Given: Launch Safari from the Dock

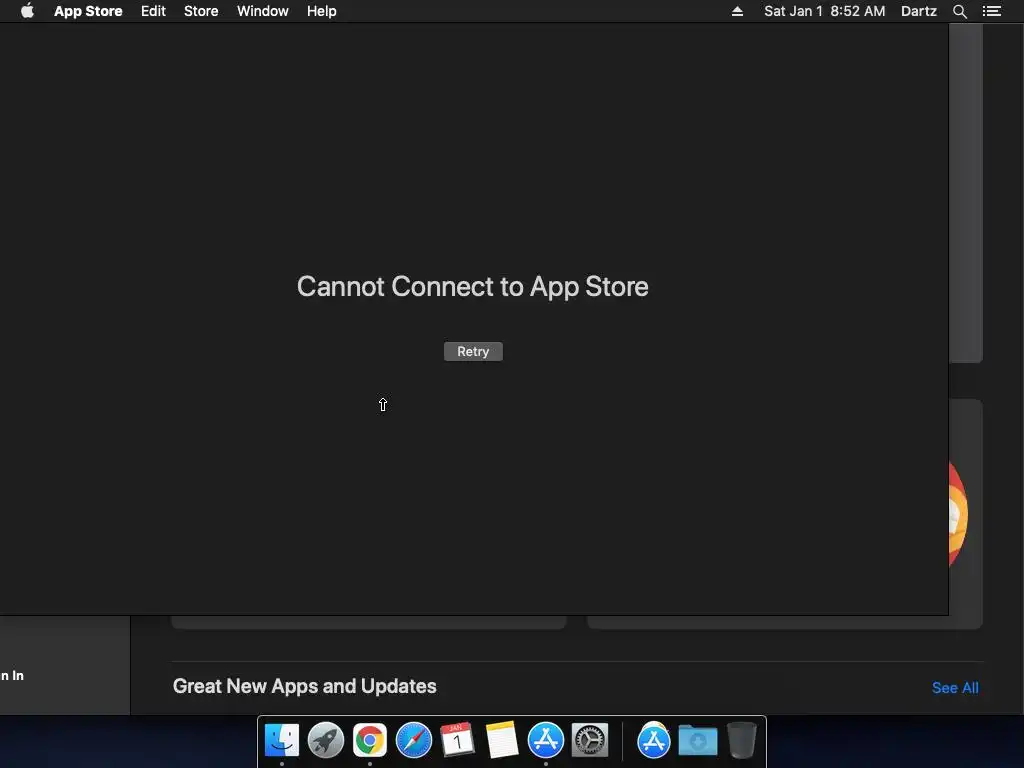Looking at the screenshot, I should tap(414, 741).
